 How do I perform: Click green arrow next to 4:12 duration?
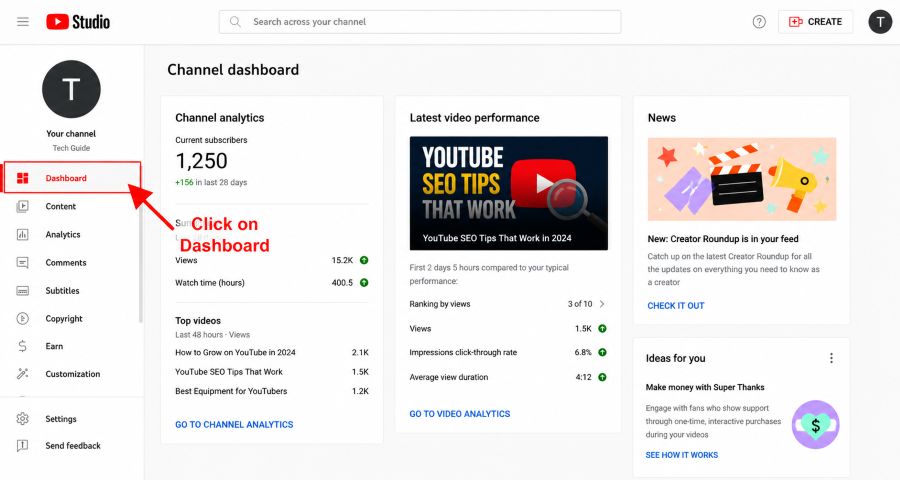click(602, 377)
